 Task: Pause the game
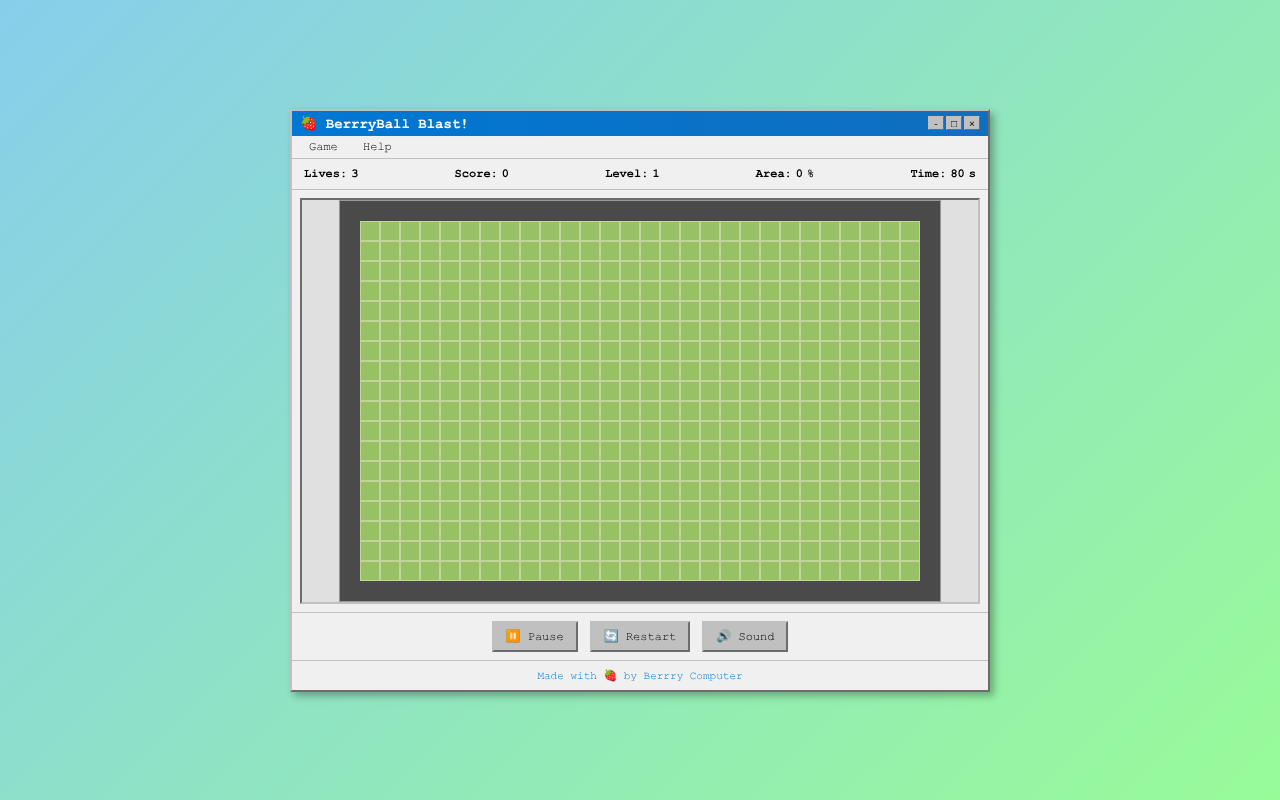coord(534,636)
